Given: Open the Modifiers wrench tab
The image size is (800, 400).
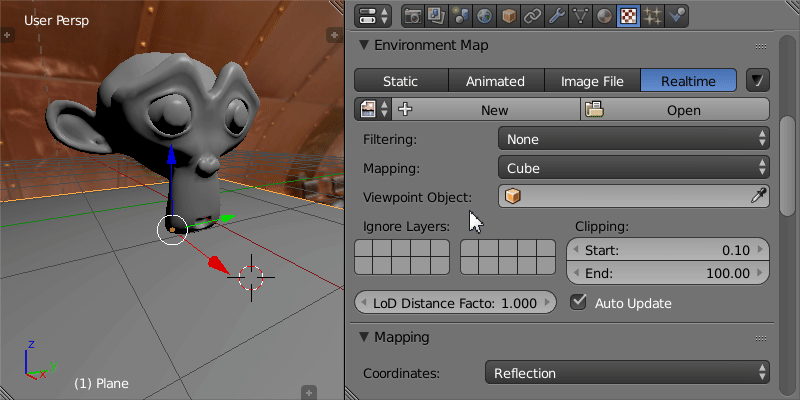Looking at the screenshot, I should click(x=557, y=16).
